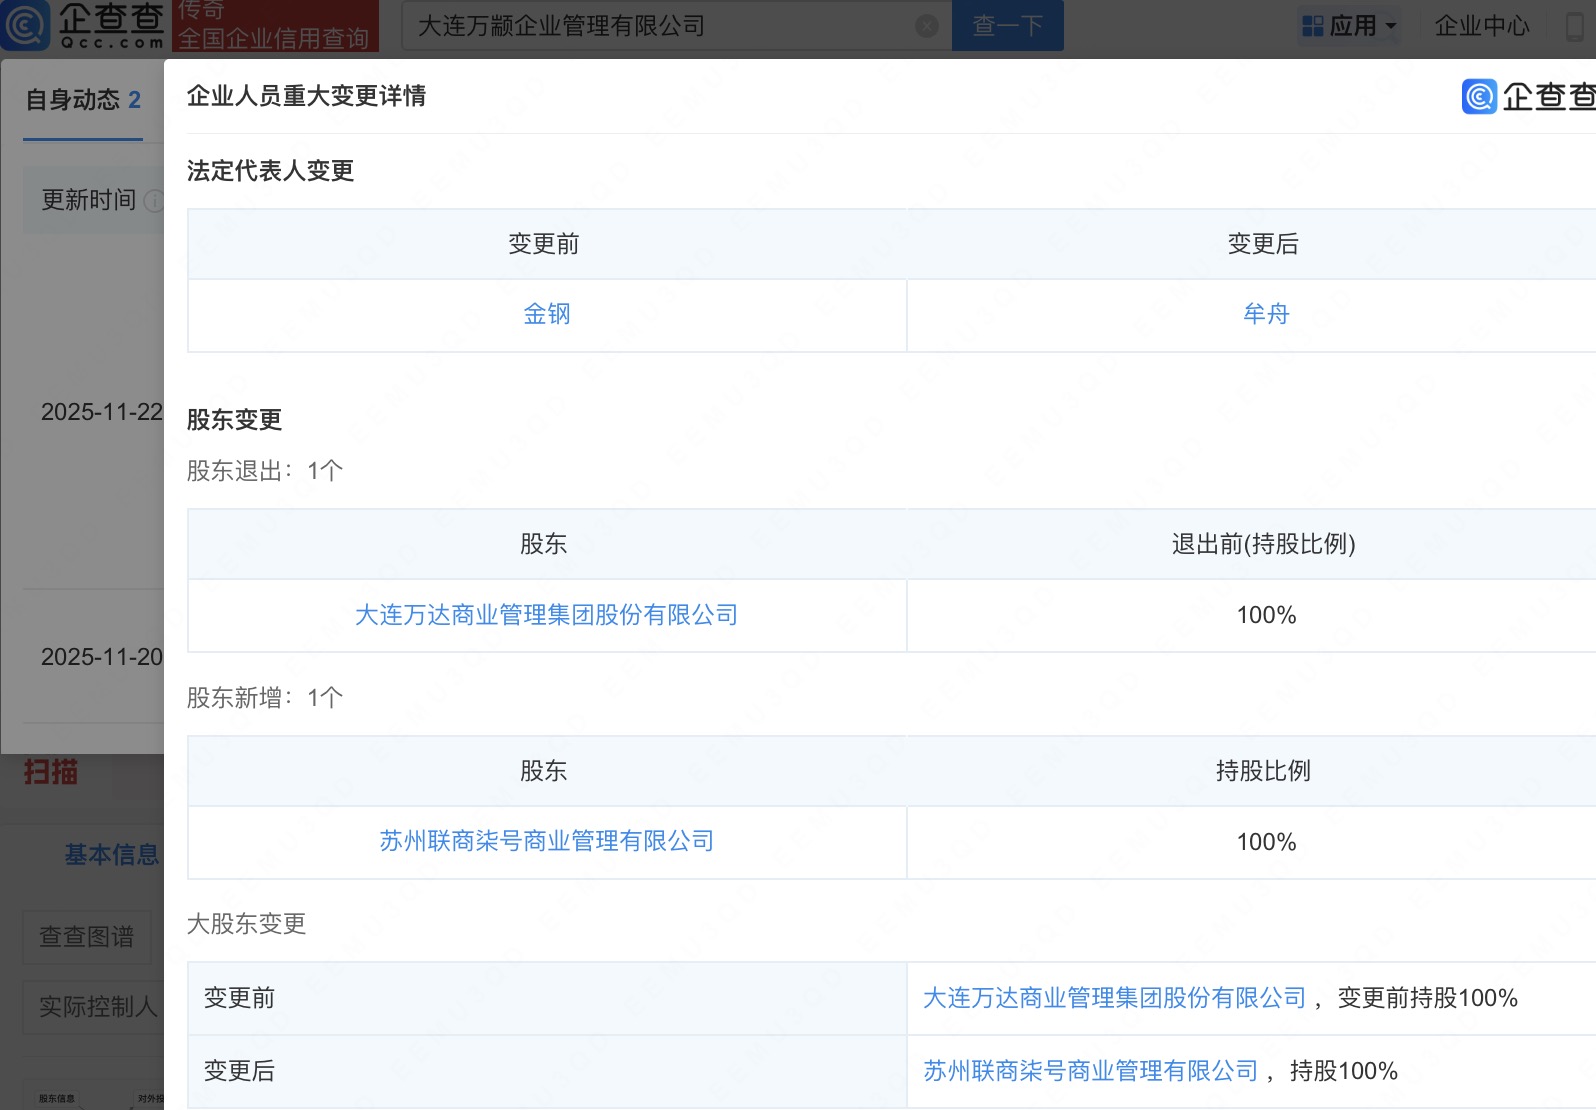The width and height of the screenshot is (1596, 1110).
Task: Select the 基本信息 tab
Action: coord(111,855)
